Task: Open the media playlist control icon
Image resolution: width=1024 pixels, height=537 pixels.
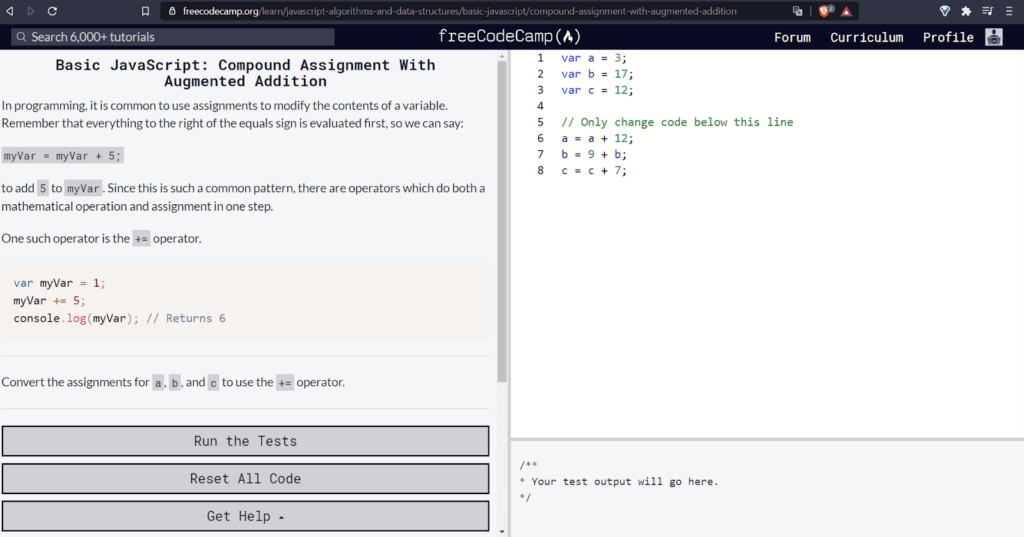Action: pos(988,11)
